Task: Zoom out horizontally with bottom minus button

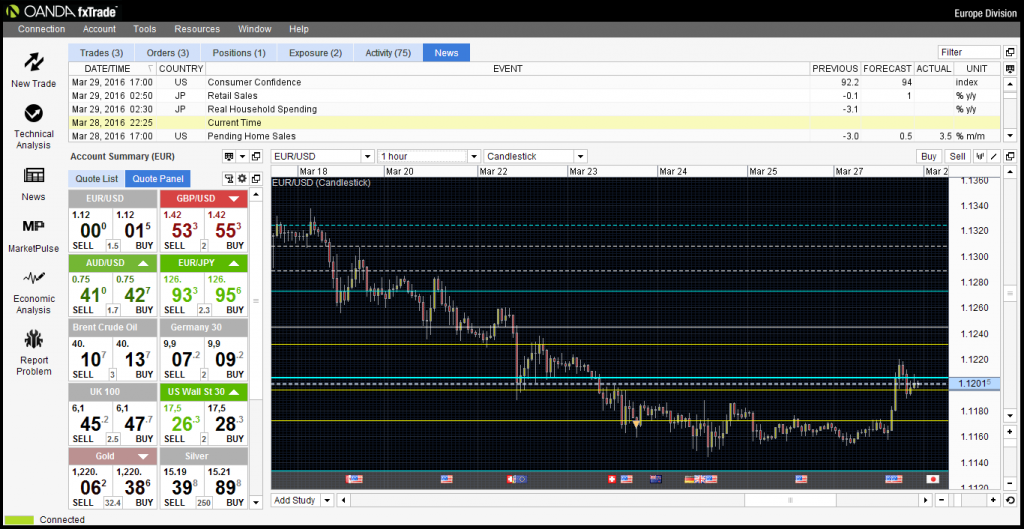Action: click(942, 500)
